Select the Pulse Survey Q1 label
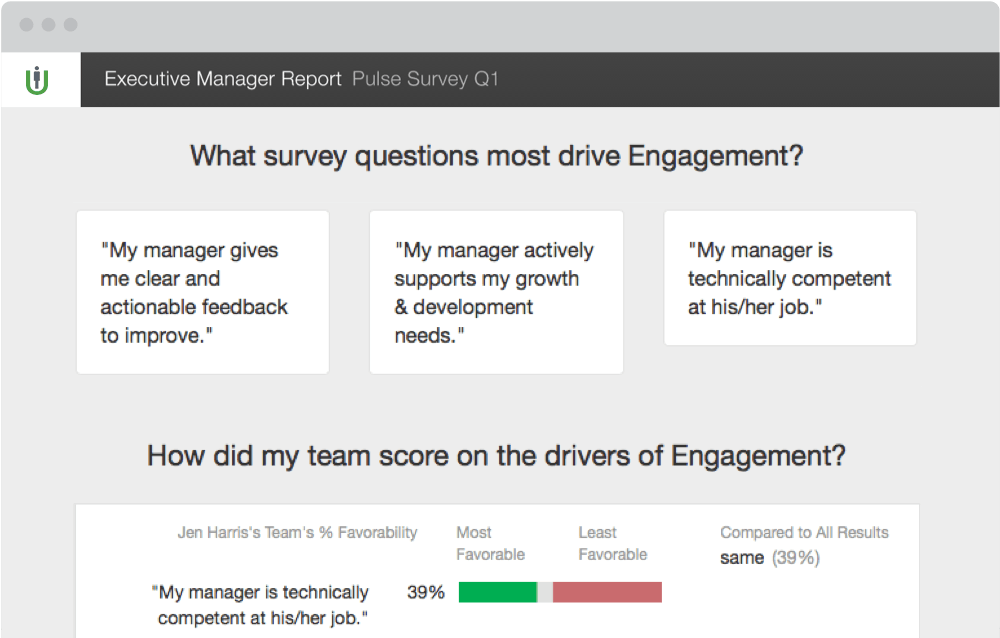1000x638 pixels. (x=425, y=79)
